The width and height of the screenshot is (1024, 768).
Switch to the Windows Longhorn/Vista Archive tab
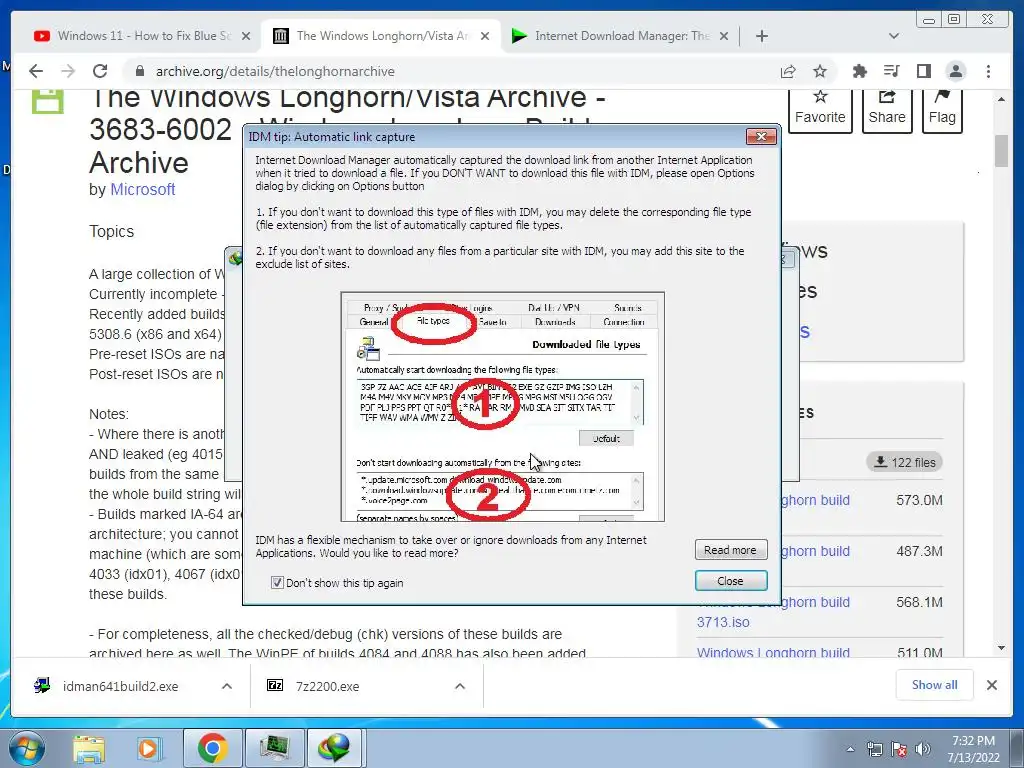click(382, 36)
